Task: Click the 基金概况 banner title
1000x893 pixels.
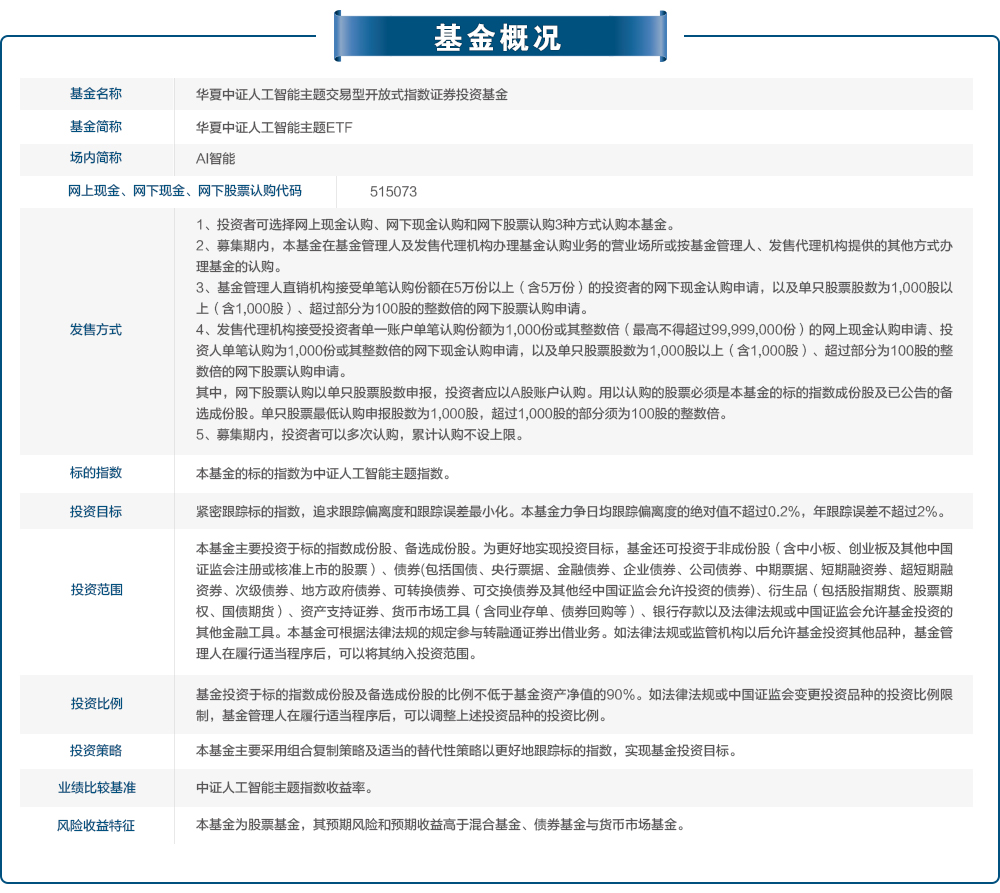Action: click(497, 38)
